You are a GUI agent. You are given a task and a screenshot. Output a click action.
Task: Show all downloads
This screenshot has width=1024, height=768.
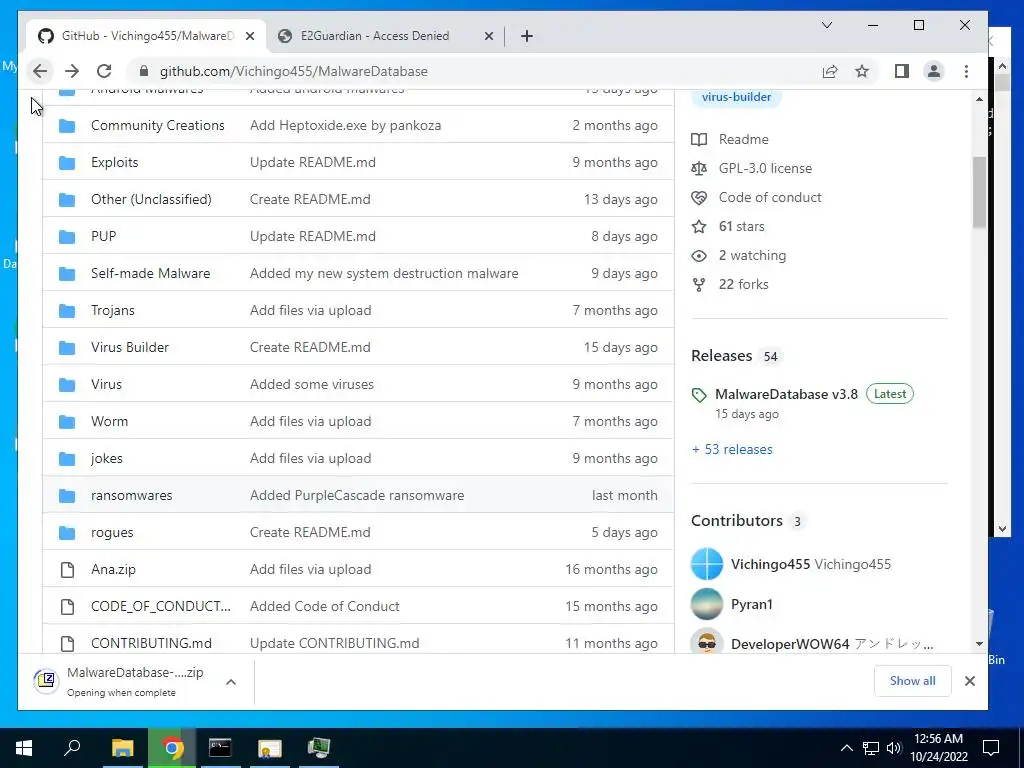coord(912,681)
